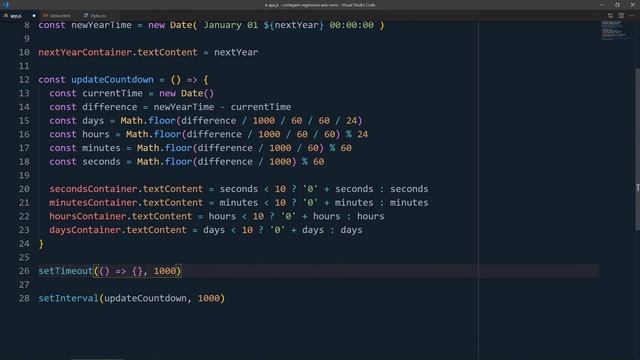Click 'currentTime' on line 13
This screenshot has height=360, width=640.
pyautogui.click(x=113, y=93)
